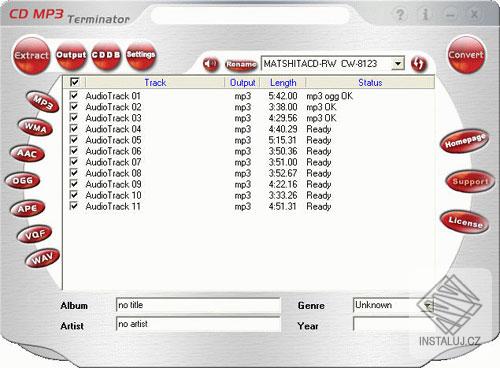The width and height of the screenshot is (500, 368).
Task: Uncheck AudioTrack 08 checkbox
Action: pos(74,173)
